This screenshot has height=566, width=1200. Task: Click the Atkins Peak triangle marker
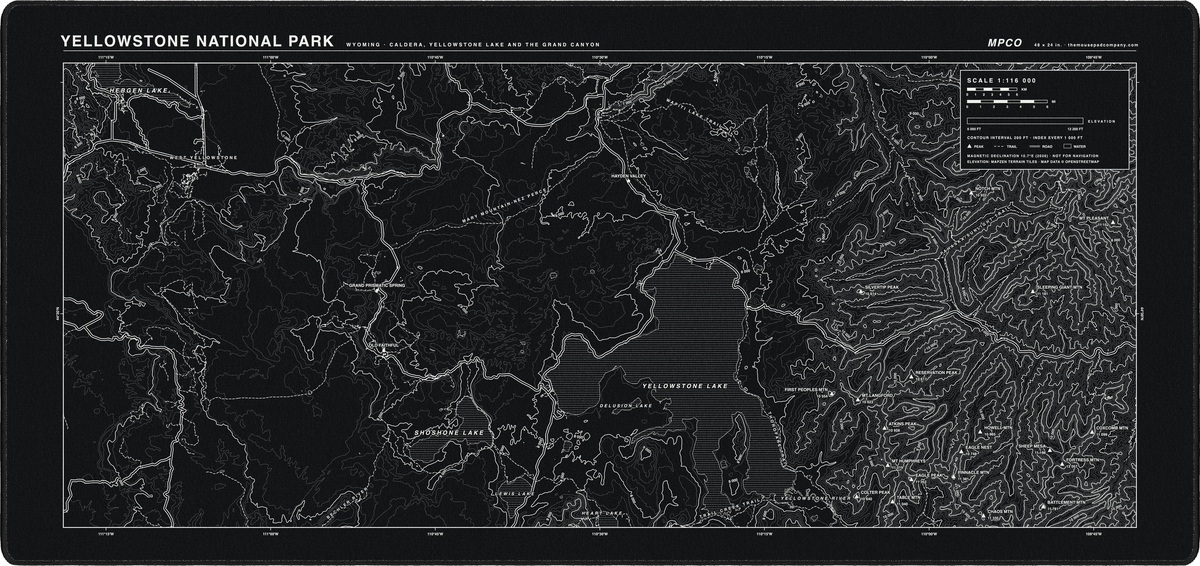[885, 428]
